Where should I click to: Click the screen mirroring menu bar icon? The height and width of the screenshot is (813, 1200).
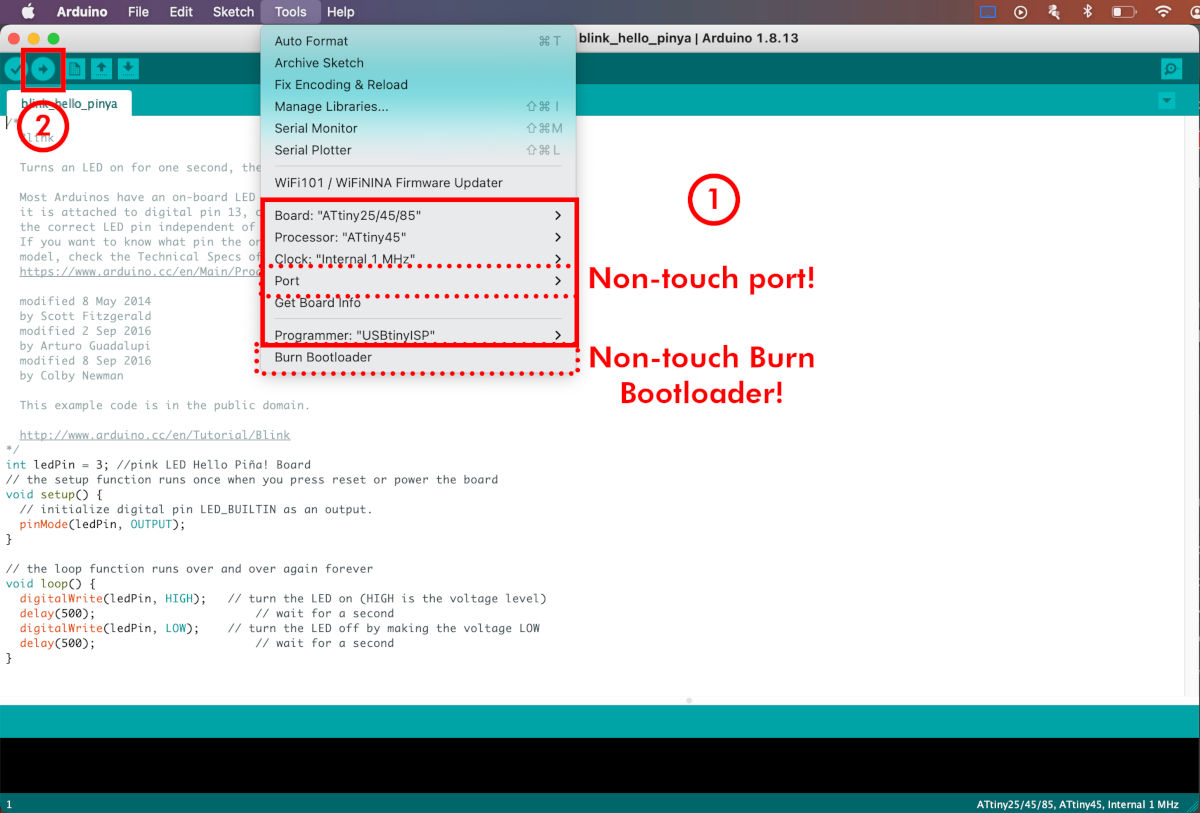coord(988,12)
